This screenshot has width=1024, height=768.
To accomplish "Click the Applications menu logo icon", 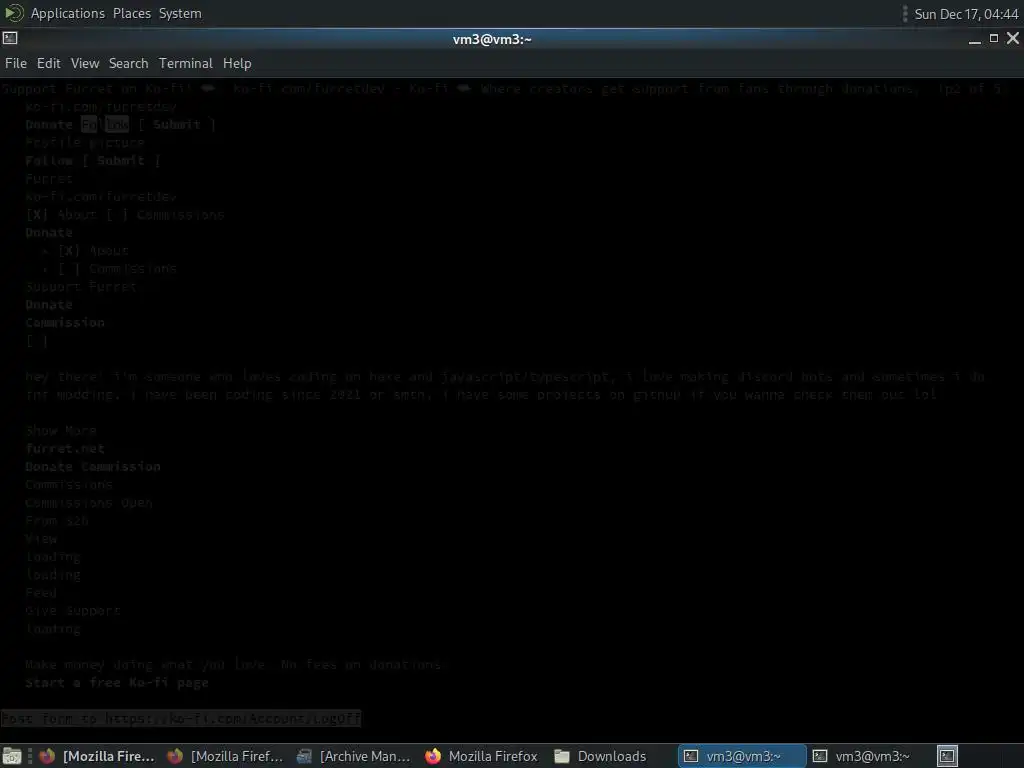I will click(14, 13).
